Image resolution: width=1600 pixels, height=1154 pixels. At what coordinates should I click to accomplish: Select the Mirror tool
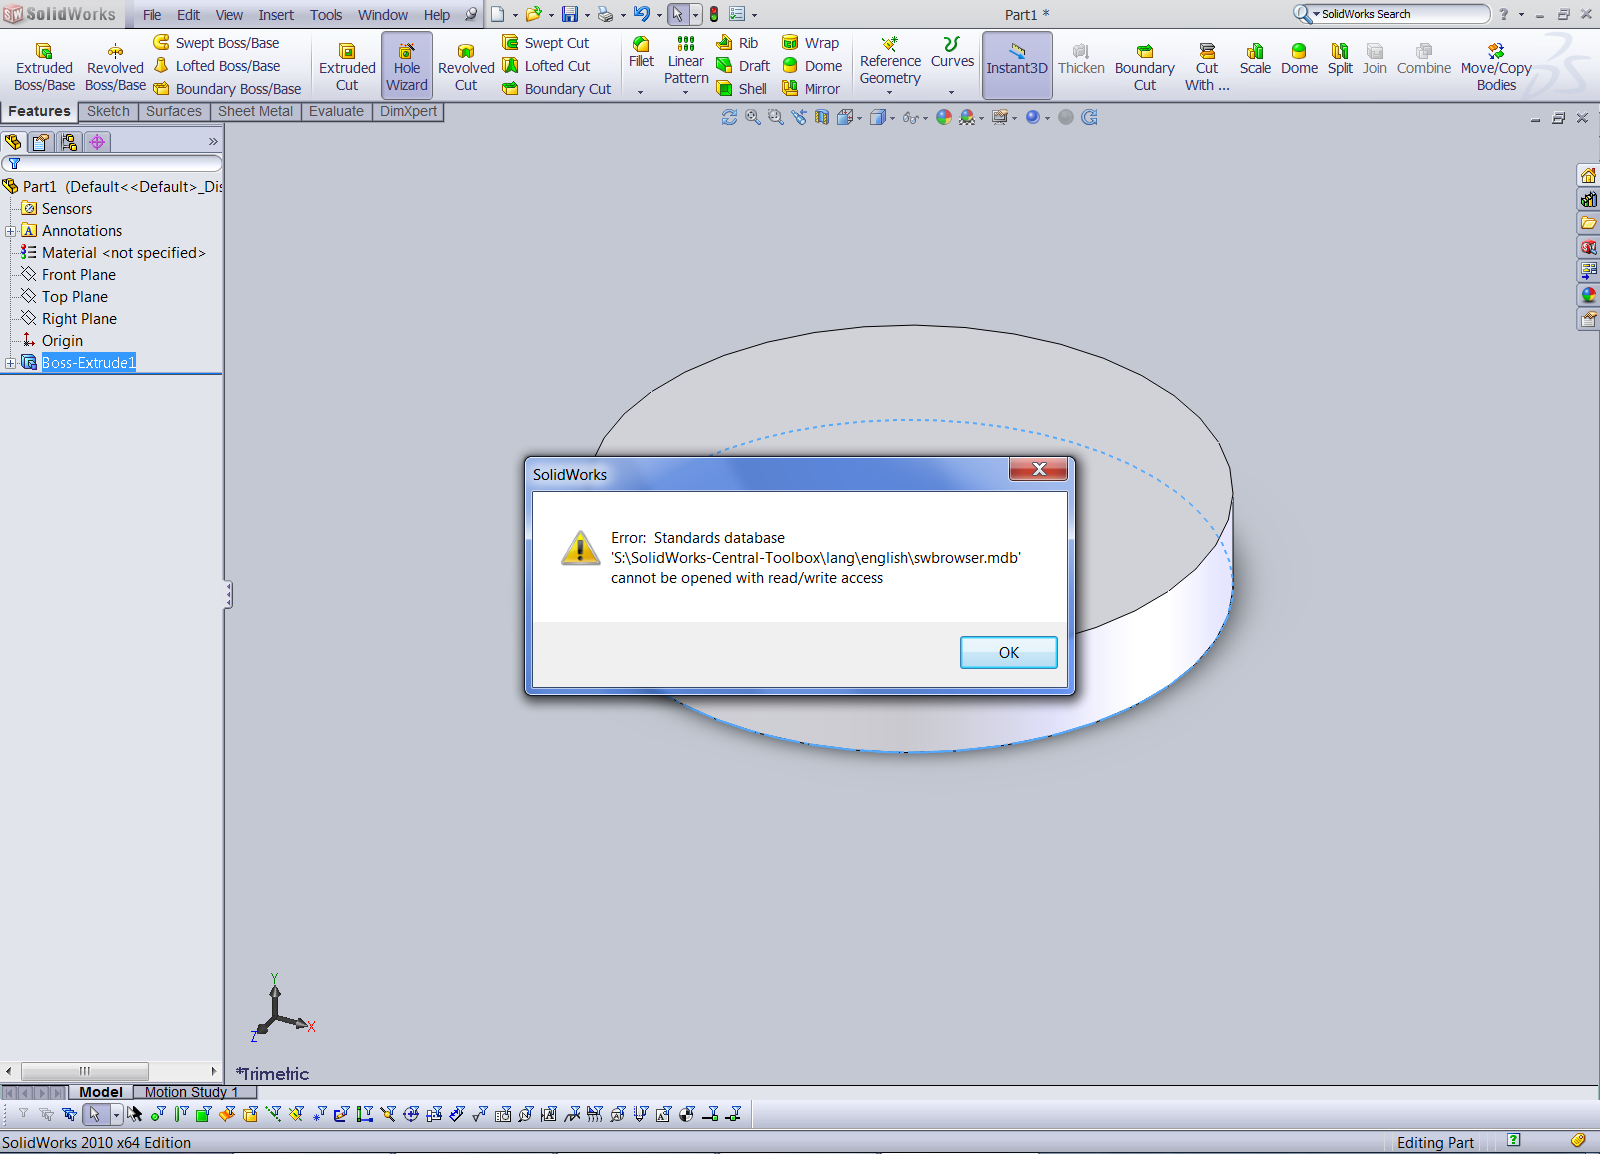click(811, 89)
